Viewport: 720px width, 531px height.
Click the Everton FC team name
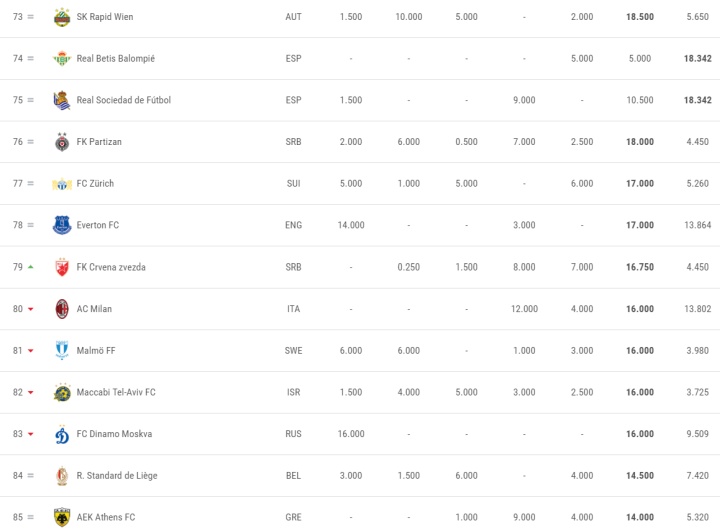click(x=97, y=225)
